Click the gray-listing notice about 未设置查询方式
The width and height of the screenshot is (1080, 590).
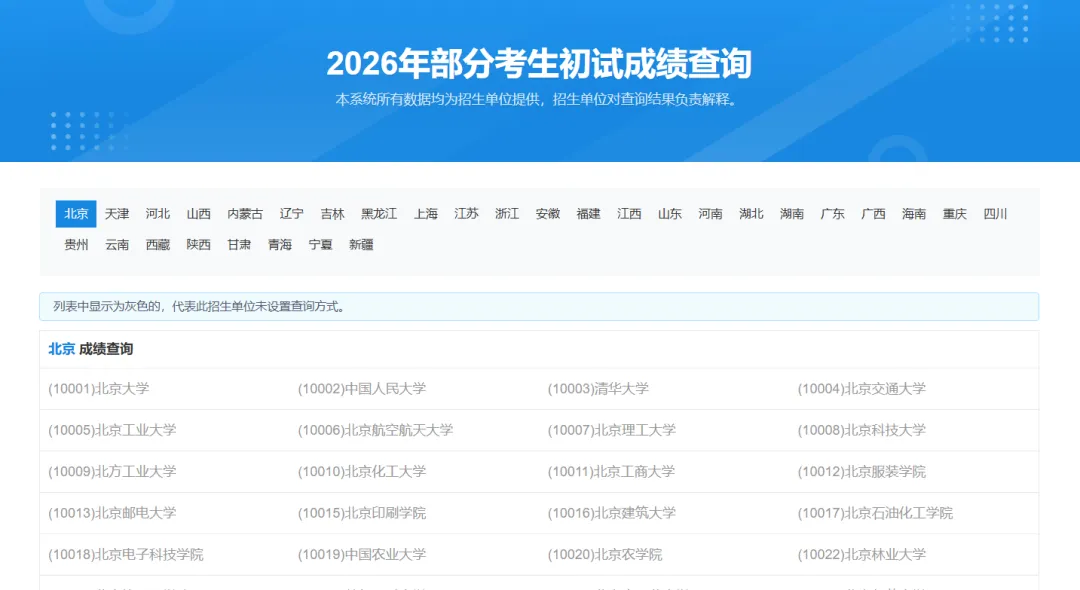(x=539, y=306)
